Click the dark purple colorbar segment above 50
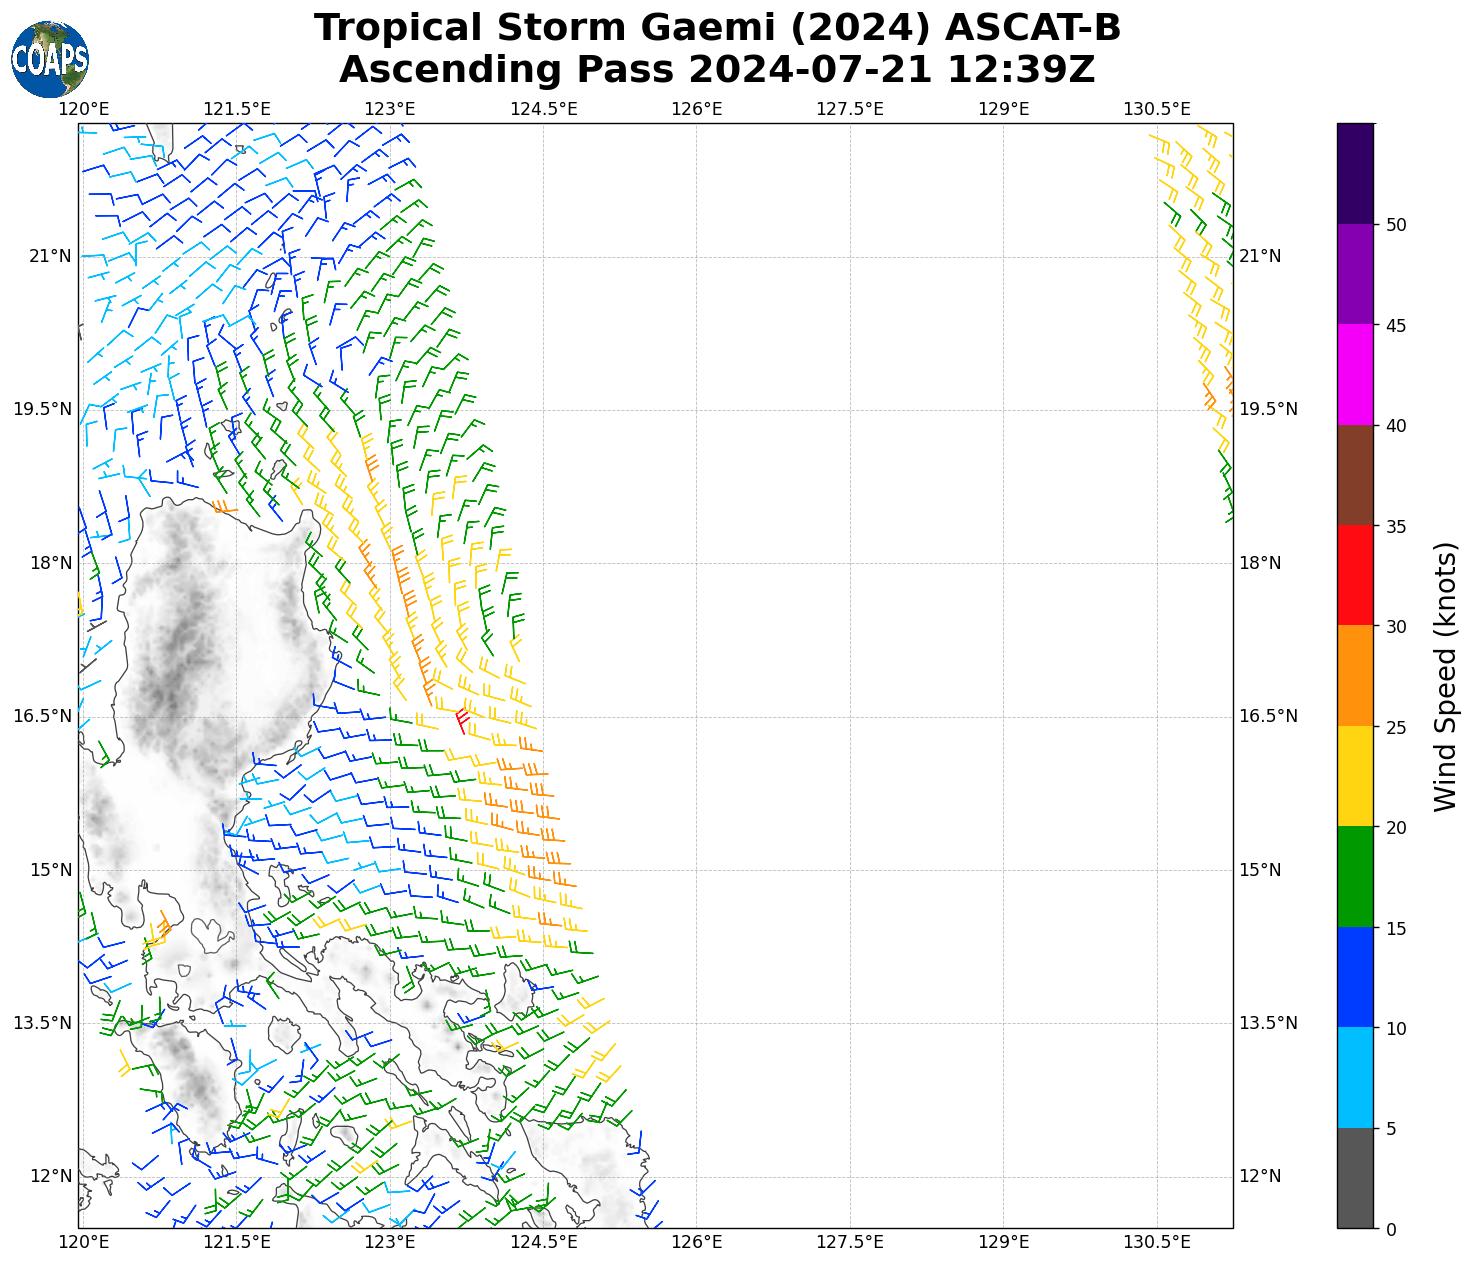Image resolution: width=1474 pixels, height=1264 pixels. click(1355, 173)
